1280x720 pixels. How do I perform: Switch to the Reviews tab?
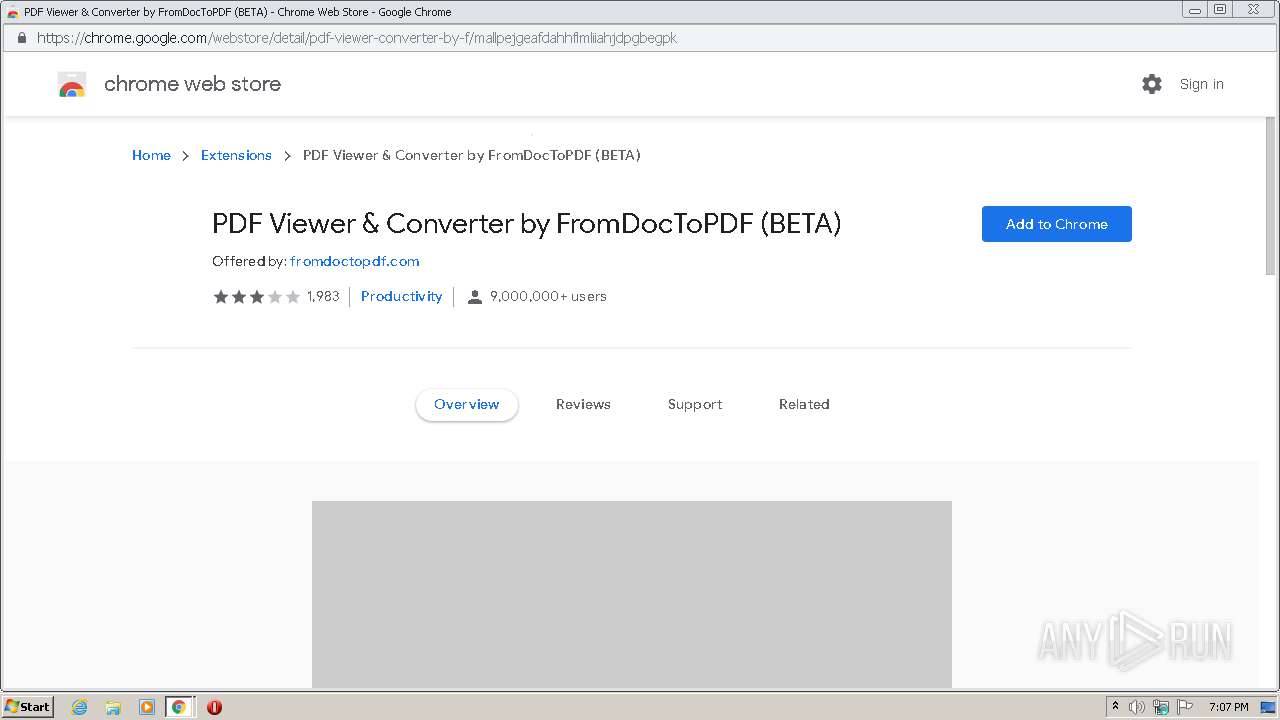(x=583, y=404)
